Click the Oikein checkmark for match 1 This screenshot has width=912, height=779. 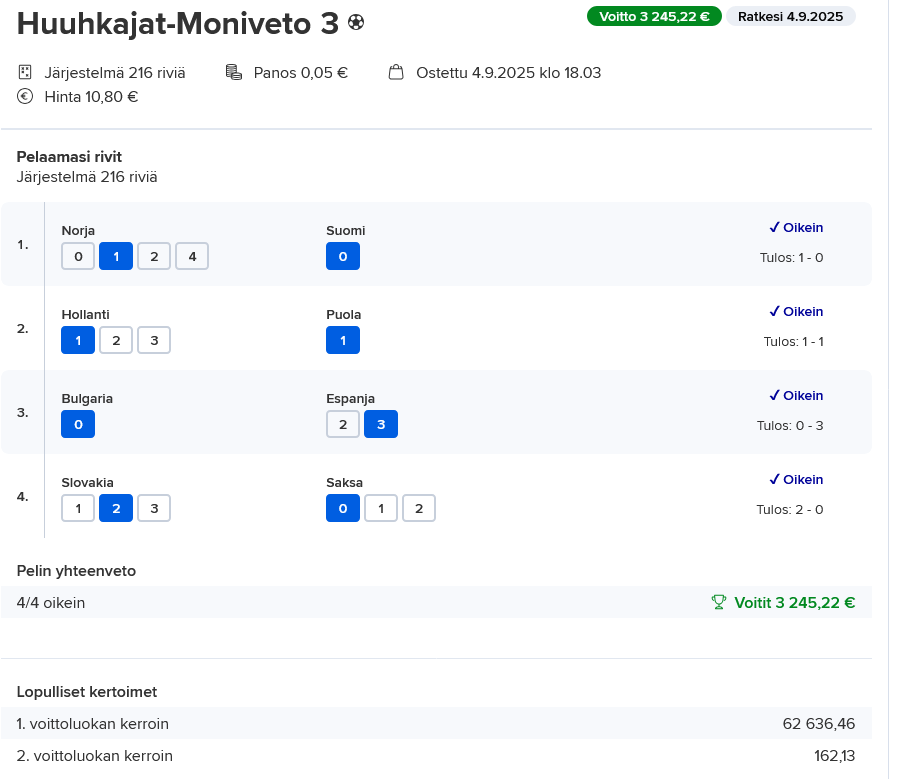[x=773, y=228]
